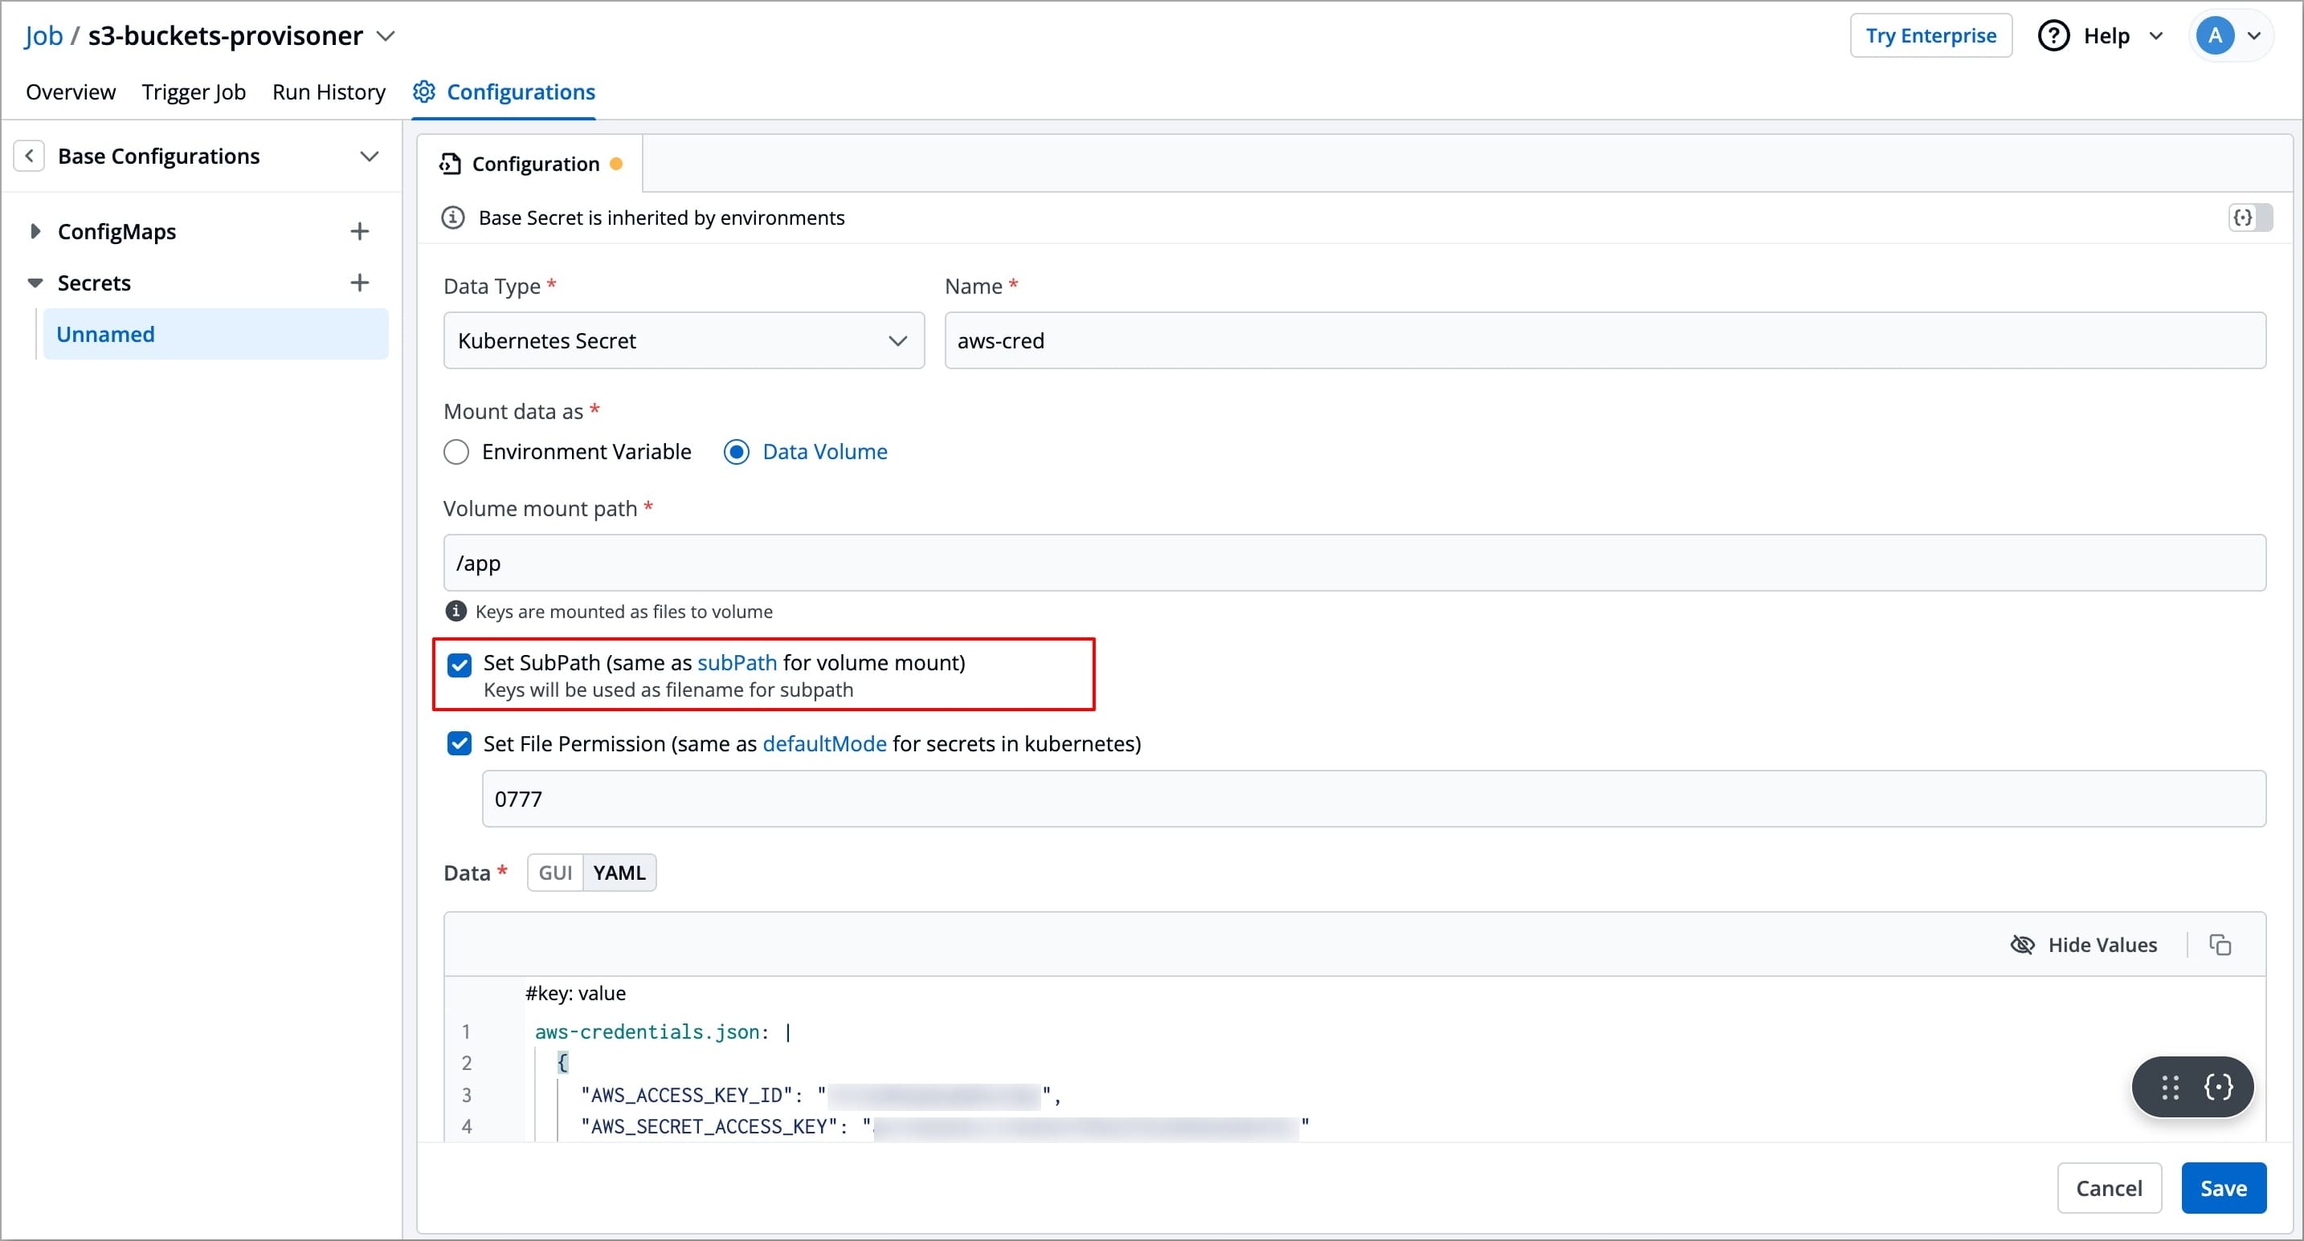Image resolution: width=2304 pixels, height=1241 pixels.
Task: Toggle the braces switch at top right
Action: click(2250, 217)
